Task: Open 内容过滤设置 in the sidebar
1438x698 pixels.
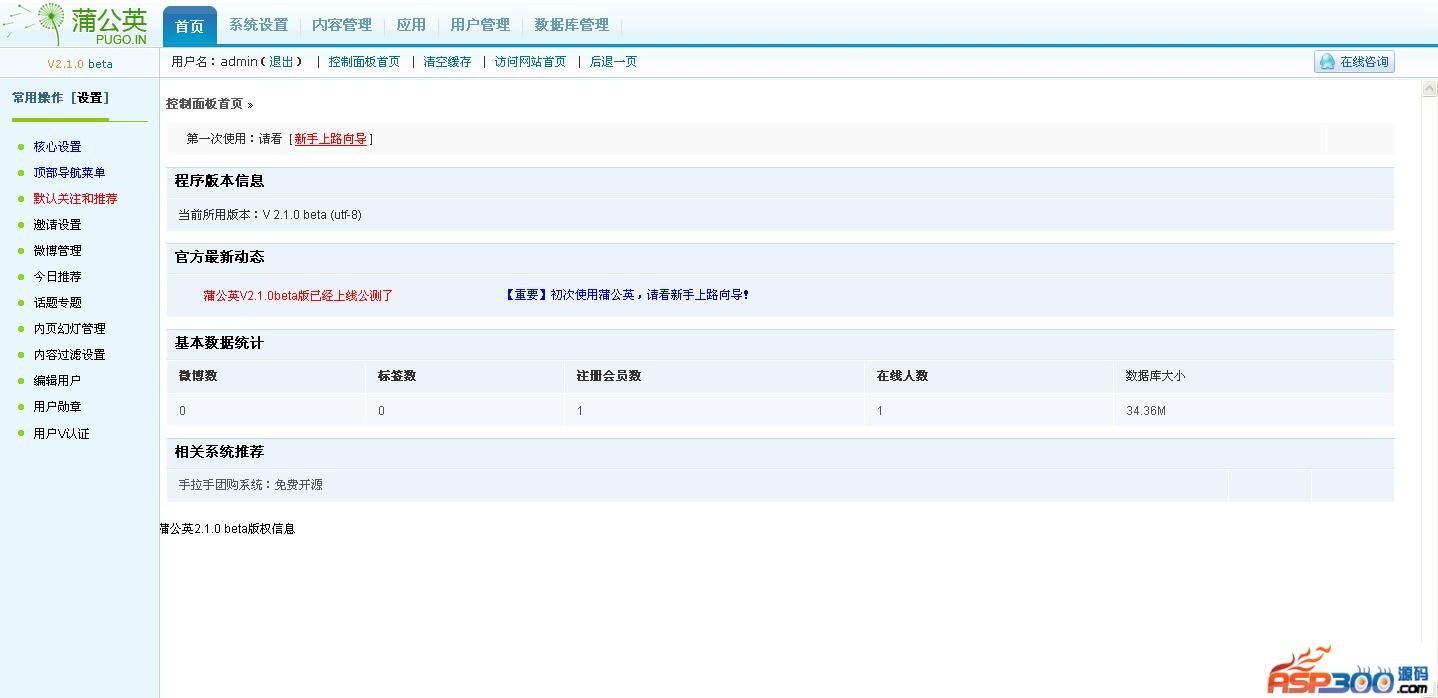Action: pyautogui.click(x=69, y=355)
